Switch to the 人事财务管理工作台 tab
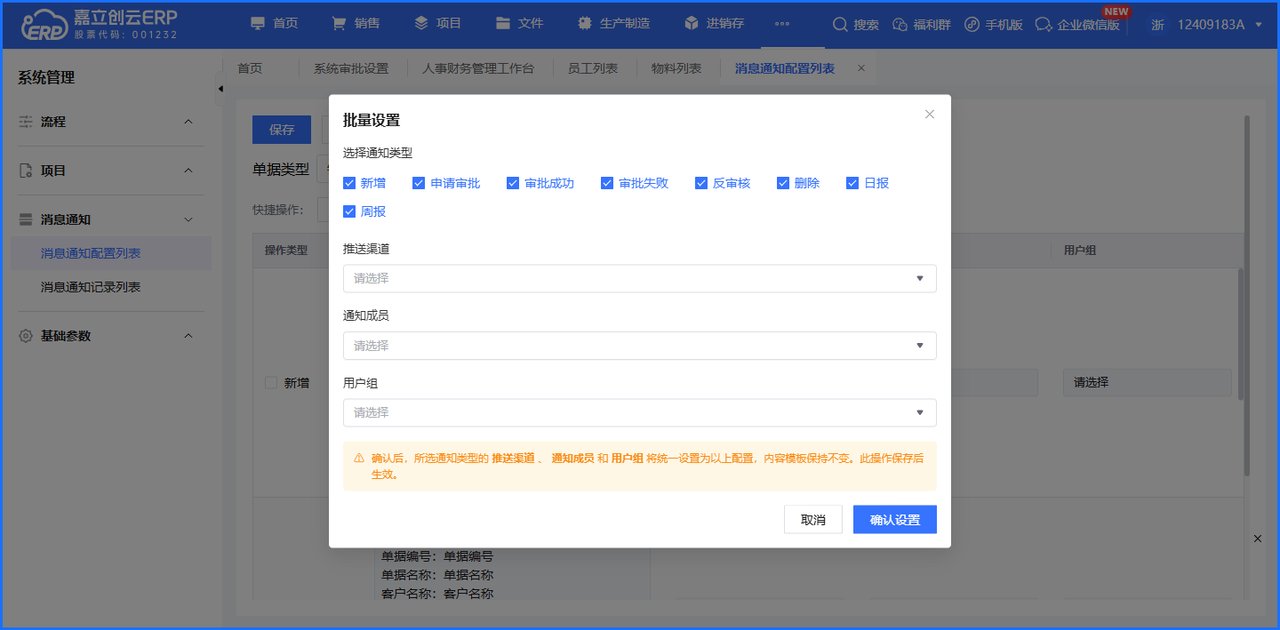This screenshot has height=630, width=1280. click(x=478, y=68)
